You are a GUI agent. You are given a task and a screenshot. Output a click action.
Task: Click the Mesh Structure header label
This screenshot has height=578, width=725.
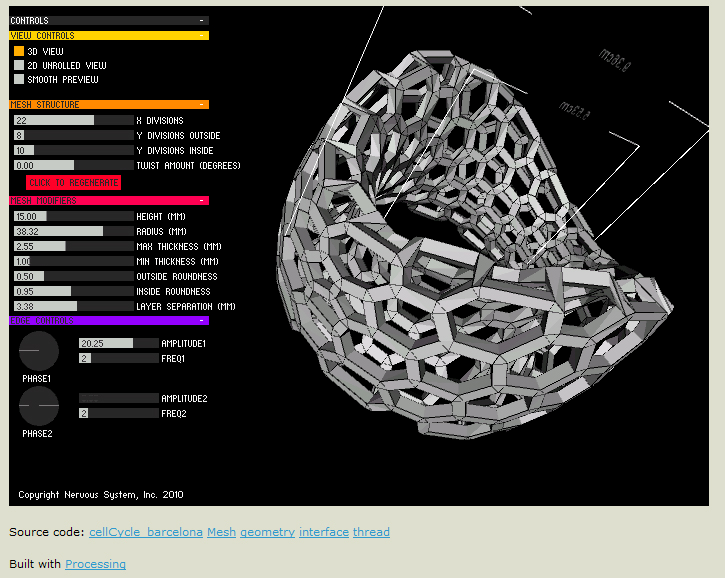pyautogui.click(x=45, y=105)
